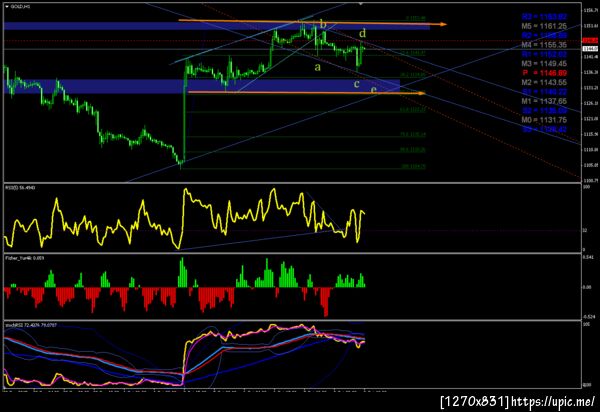Screen dimensions: 600x412
Task: Click the RSI(5) indicator label
Action: point(20,188)
